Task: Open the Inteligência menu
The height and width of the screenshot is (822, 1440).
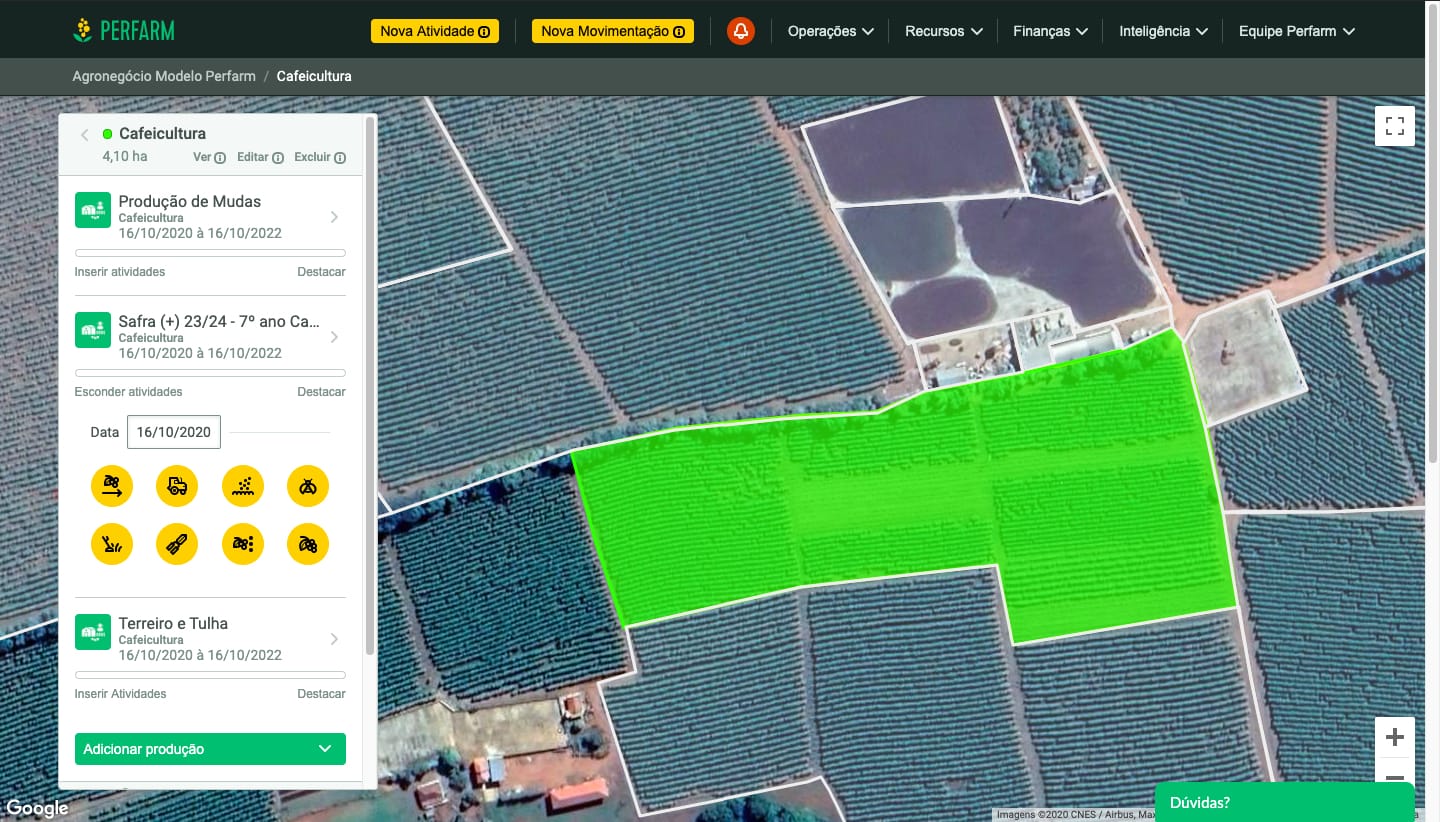Action: [x=1163, y=31]
